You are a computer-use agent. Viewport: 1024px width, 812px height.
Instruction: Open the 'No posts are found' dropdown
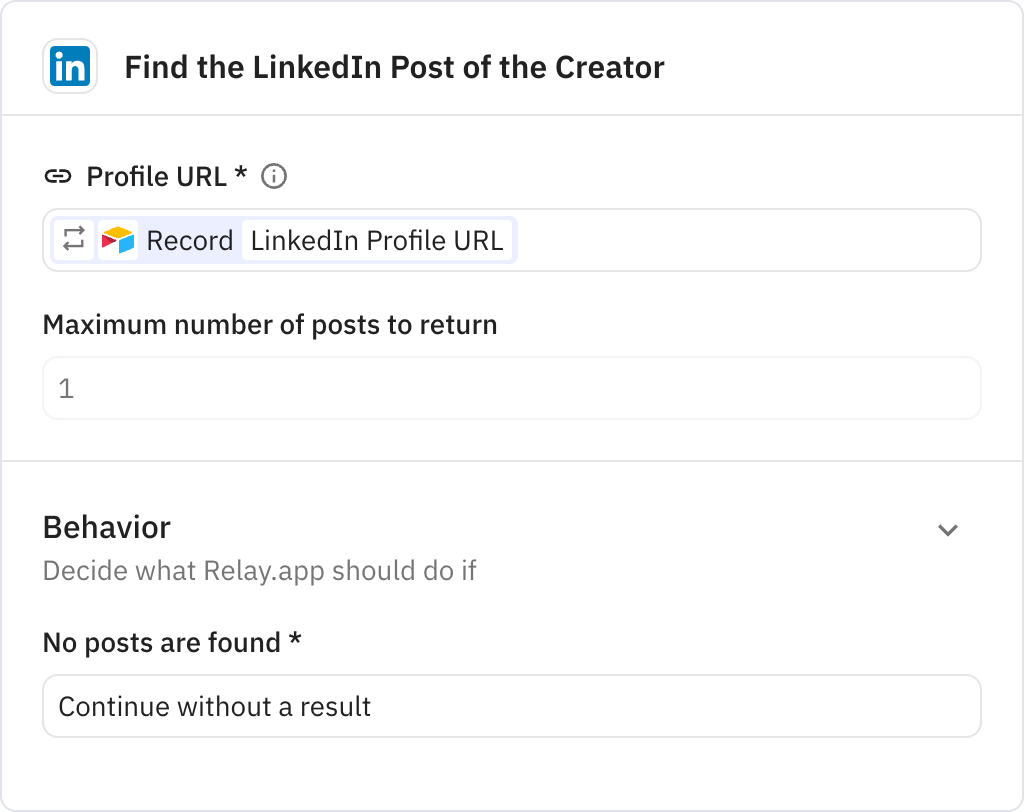[511, 706]
